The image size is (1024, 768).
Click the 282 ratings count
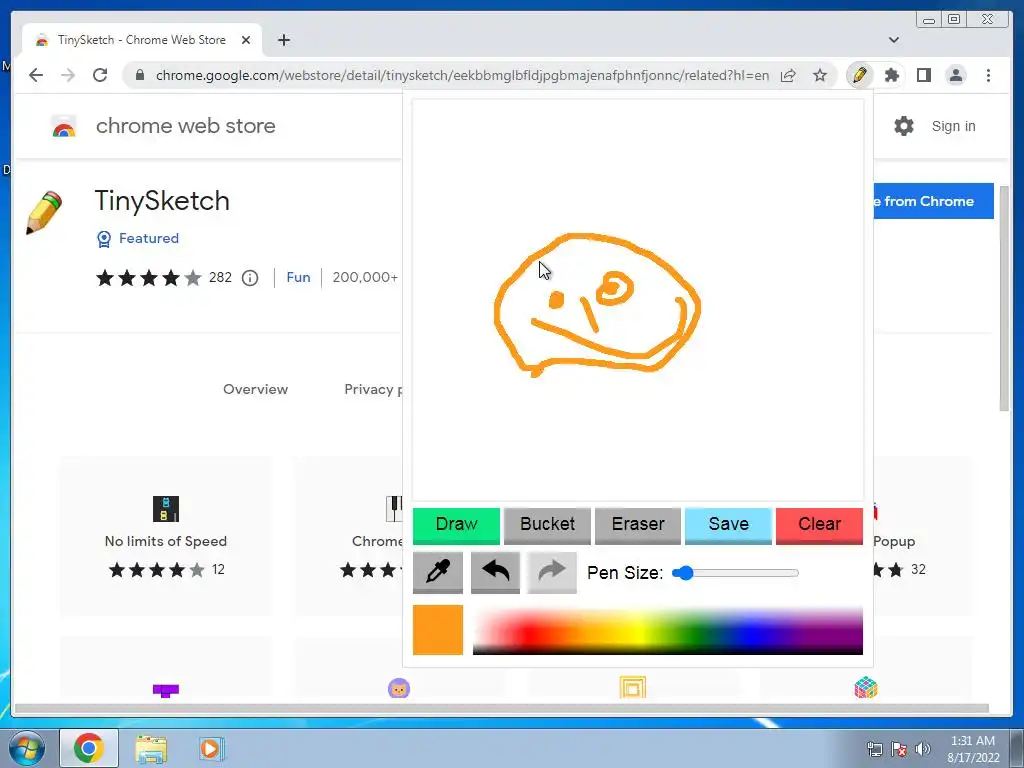click(x=220, y=278)
